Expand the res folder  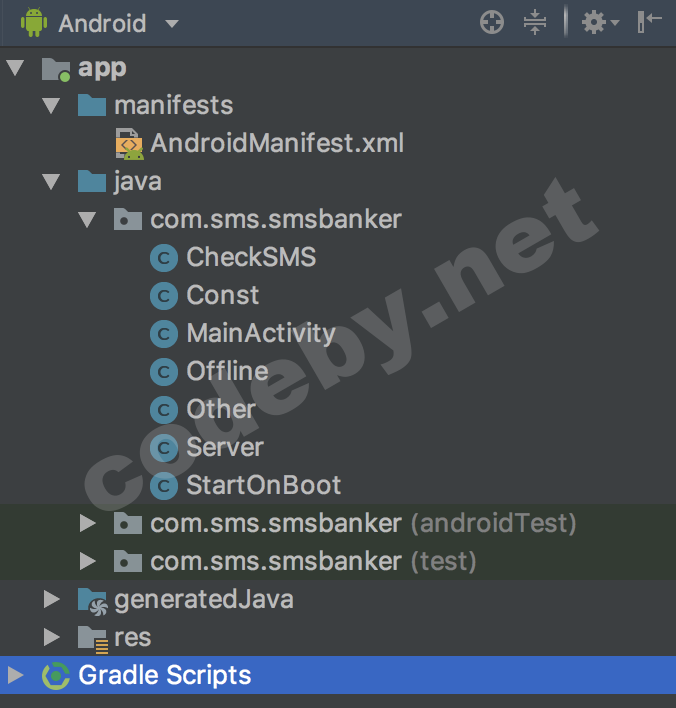tap(51, 637)
